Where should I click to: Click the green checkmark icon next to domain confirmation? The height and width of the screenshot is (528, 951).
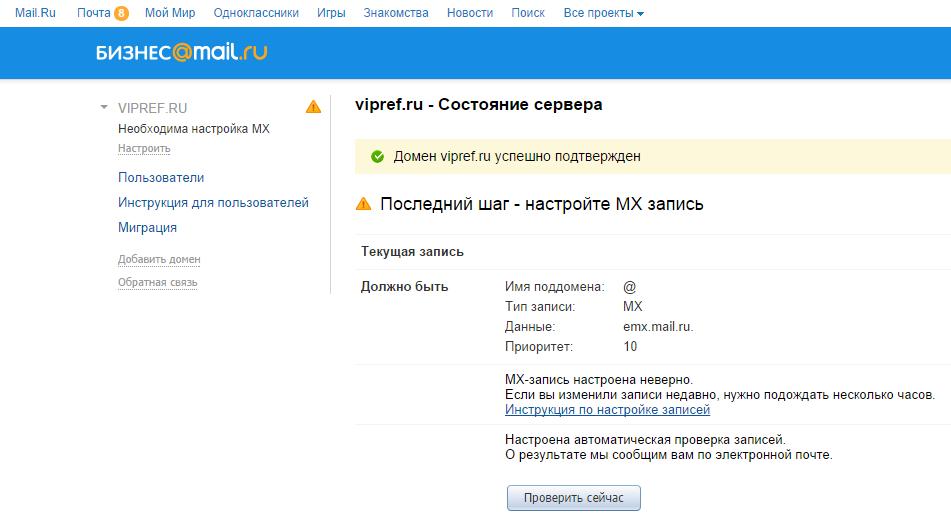point(377,156)
